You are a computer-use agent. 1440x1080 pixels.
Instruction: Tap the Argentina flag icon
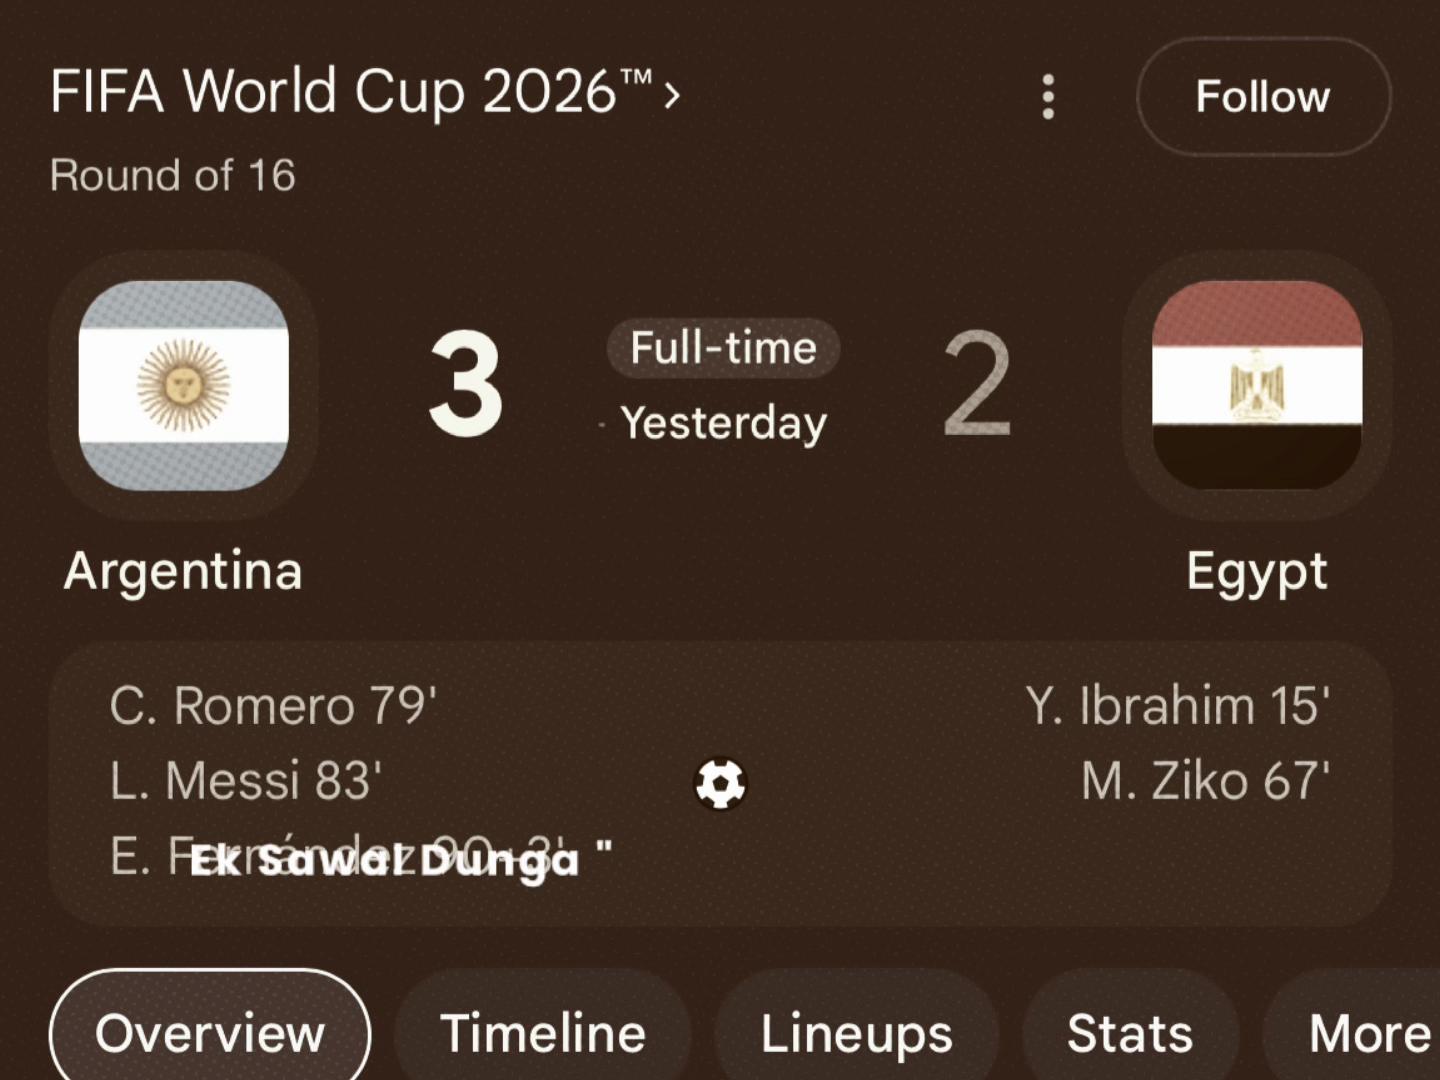[x=184, y=385]
